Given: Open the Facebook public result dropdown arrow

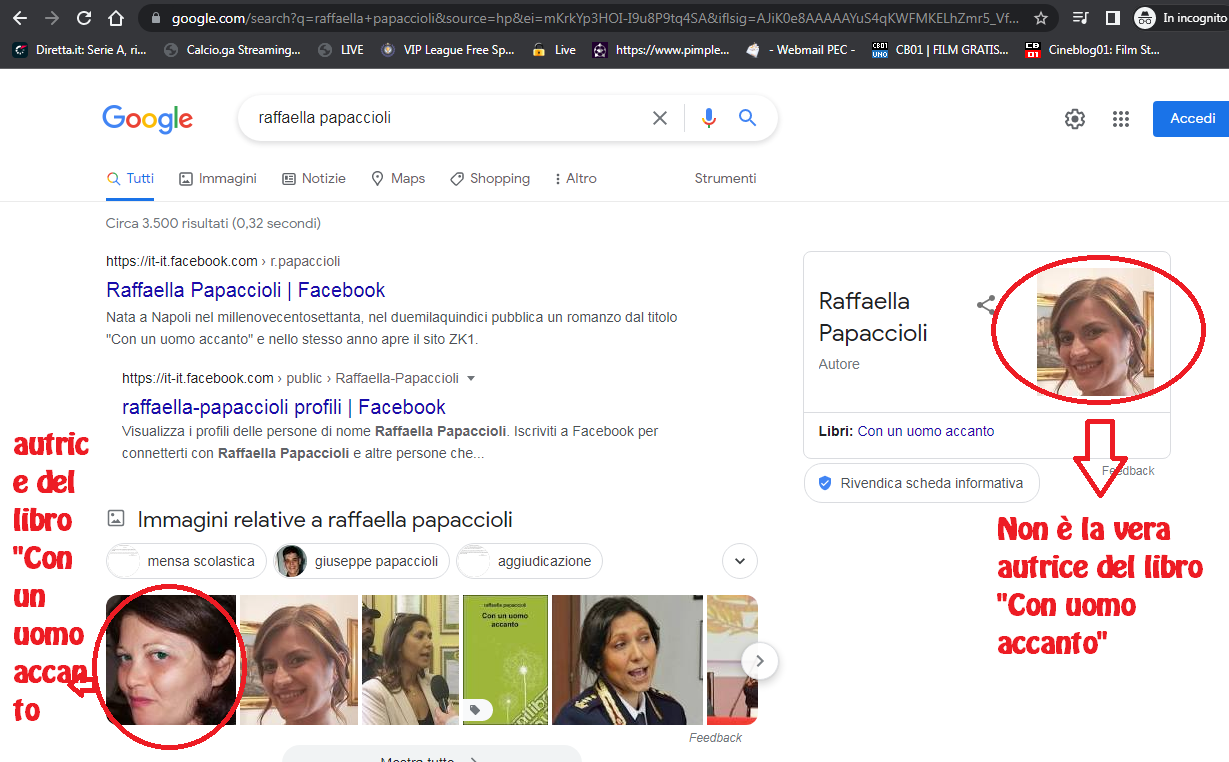Looking at the screenshot, I should tap(471, 378).
